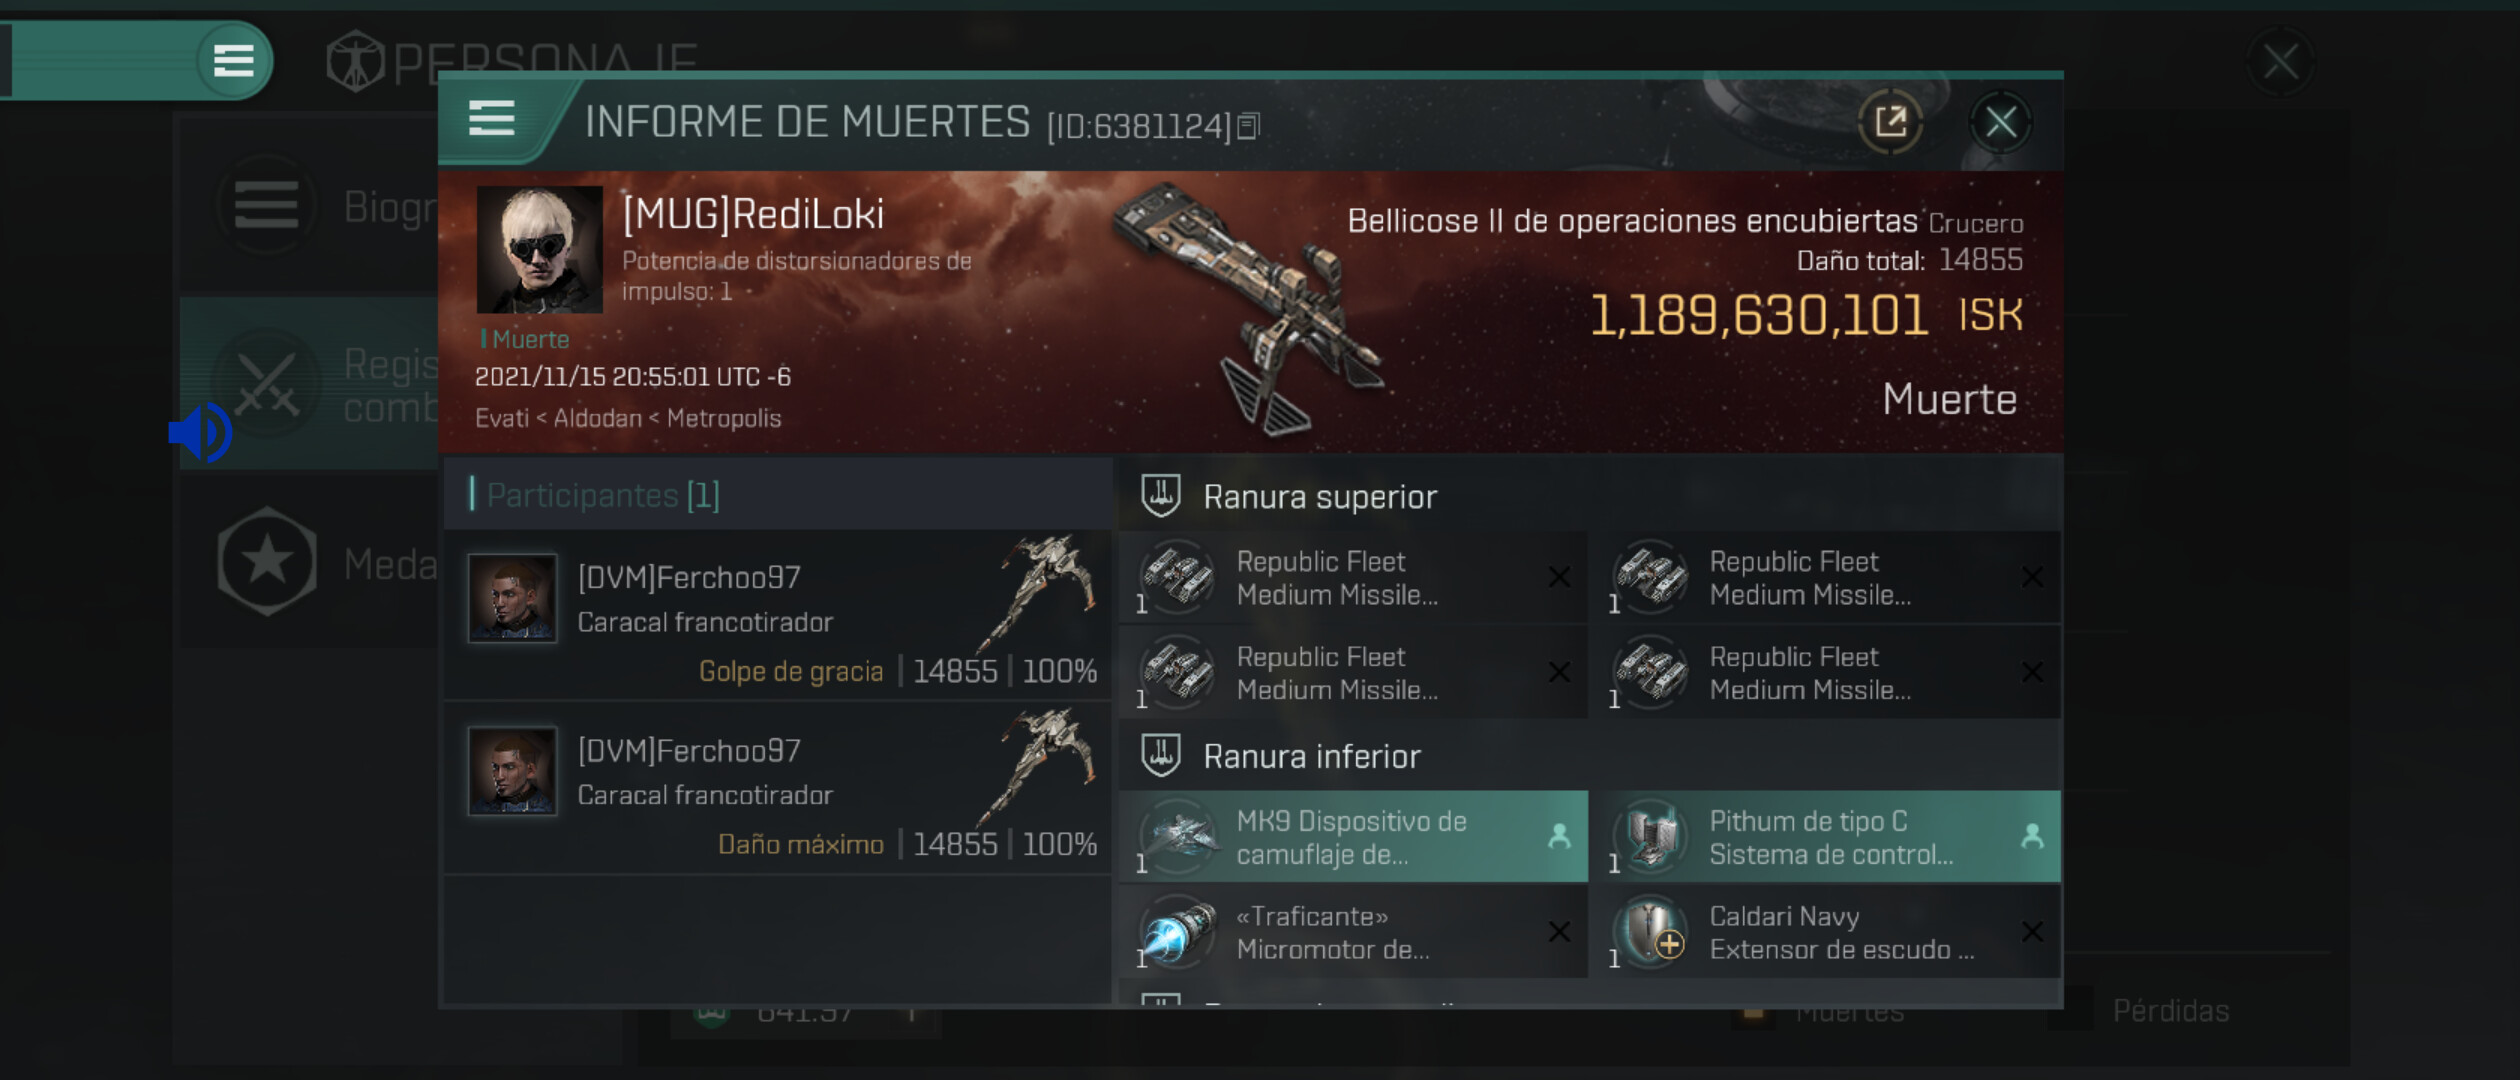Click the Traficante Micromotor module icon
Screen dimensions: 2520x1080
coord(1177,932)
